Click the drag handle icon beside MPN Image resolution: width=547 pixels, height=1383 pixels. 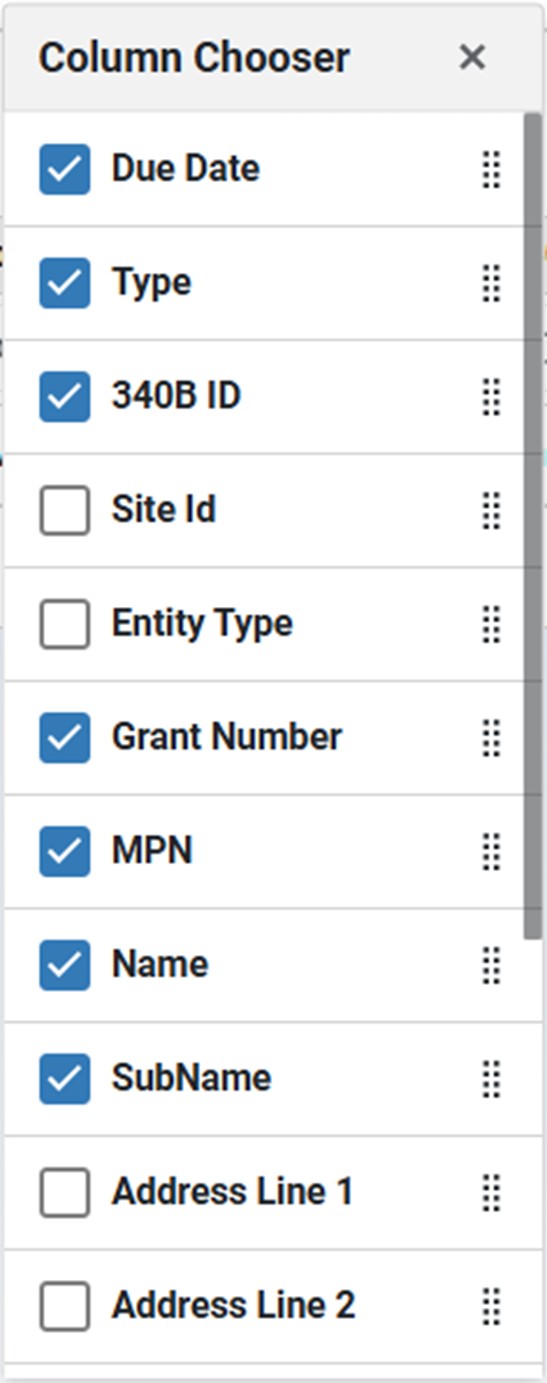point(490,852)
